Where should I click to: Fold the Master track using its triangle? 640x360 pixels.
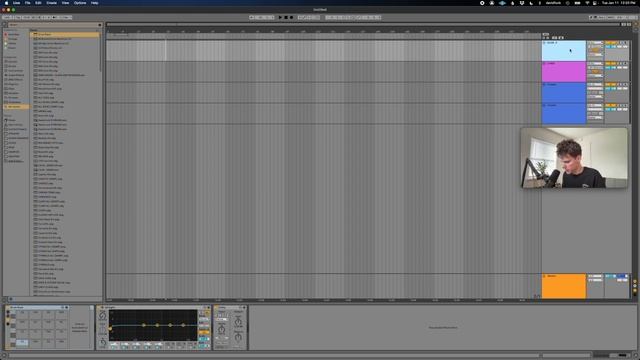(x=544, y=276)
